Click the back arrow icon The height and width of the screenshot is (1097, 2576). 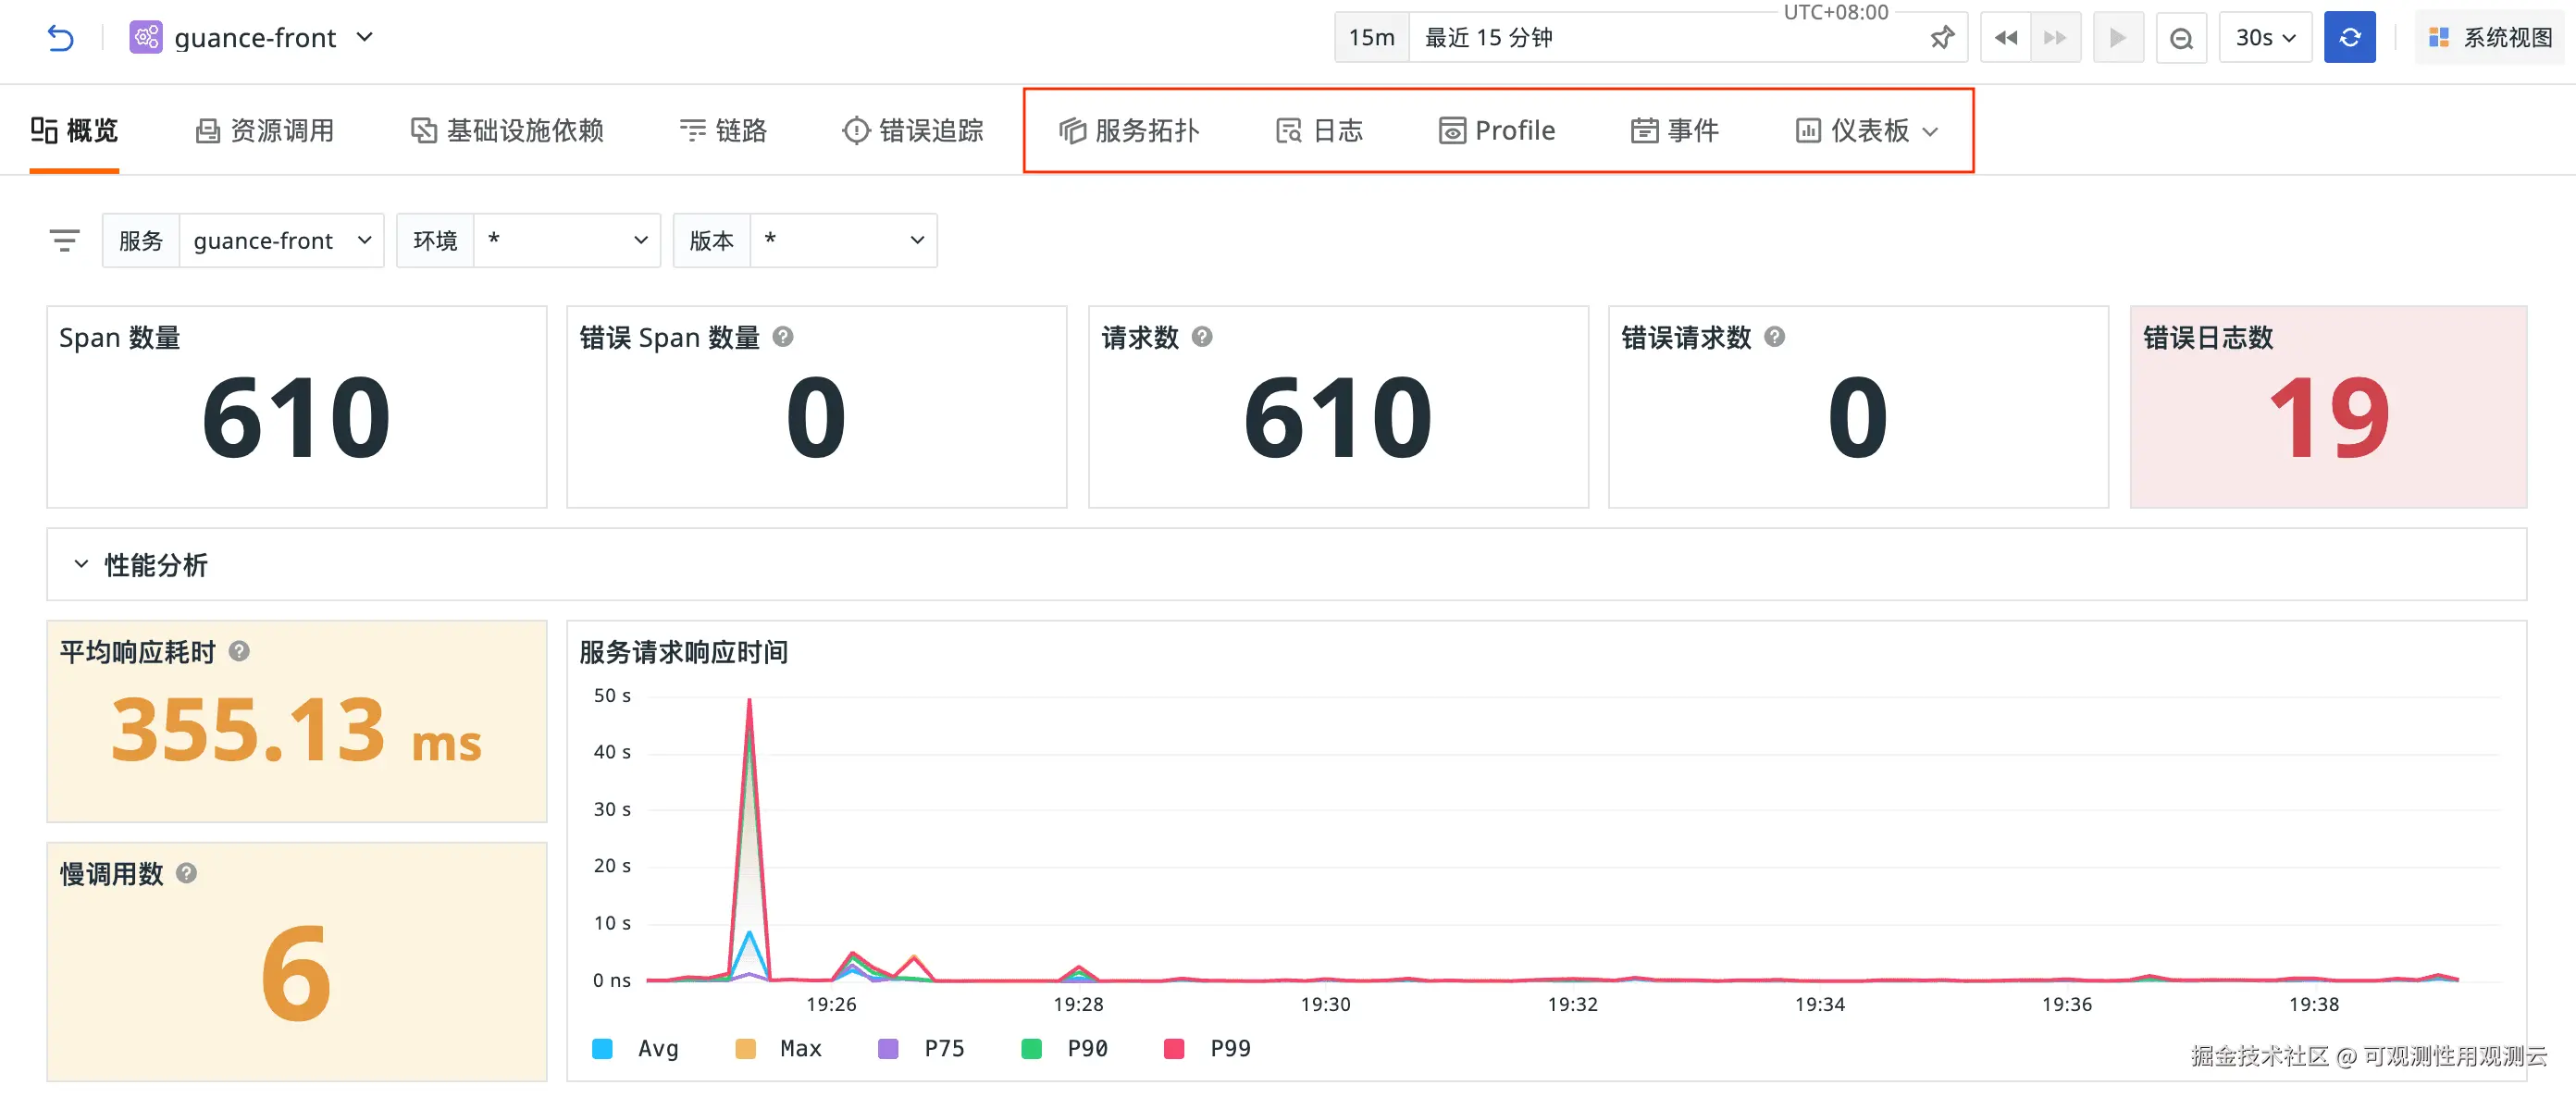point(61,38)
